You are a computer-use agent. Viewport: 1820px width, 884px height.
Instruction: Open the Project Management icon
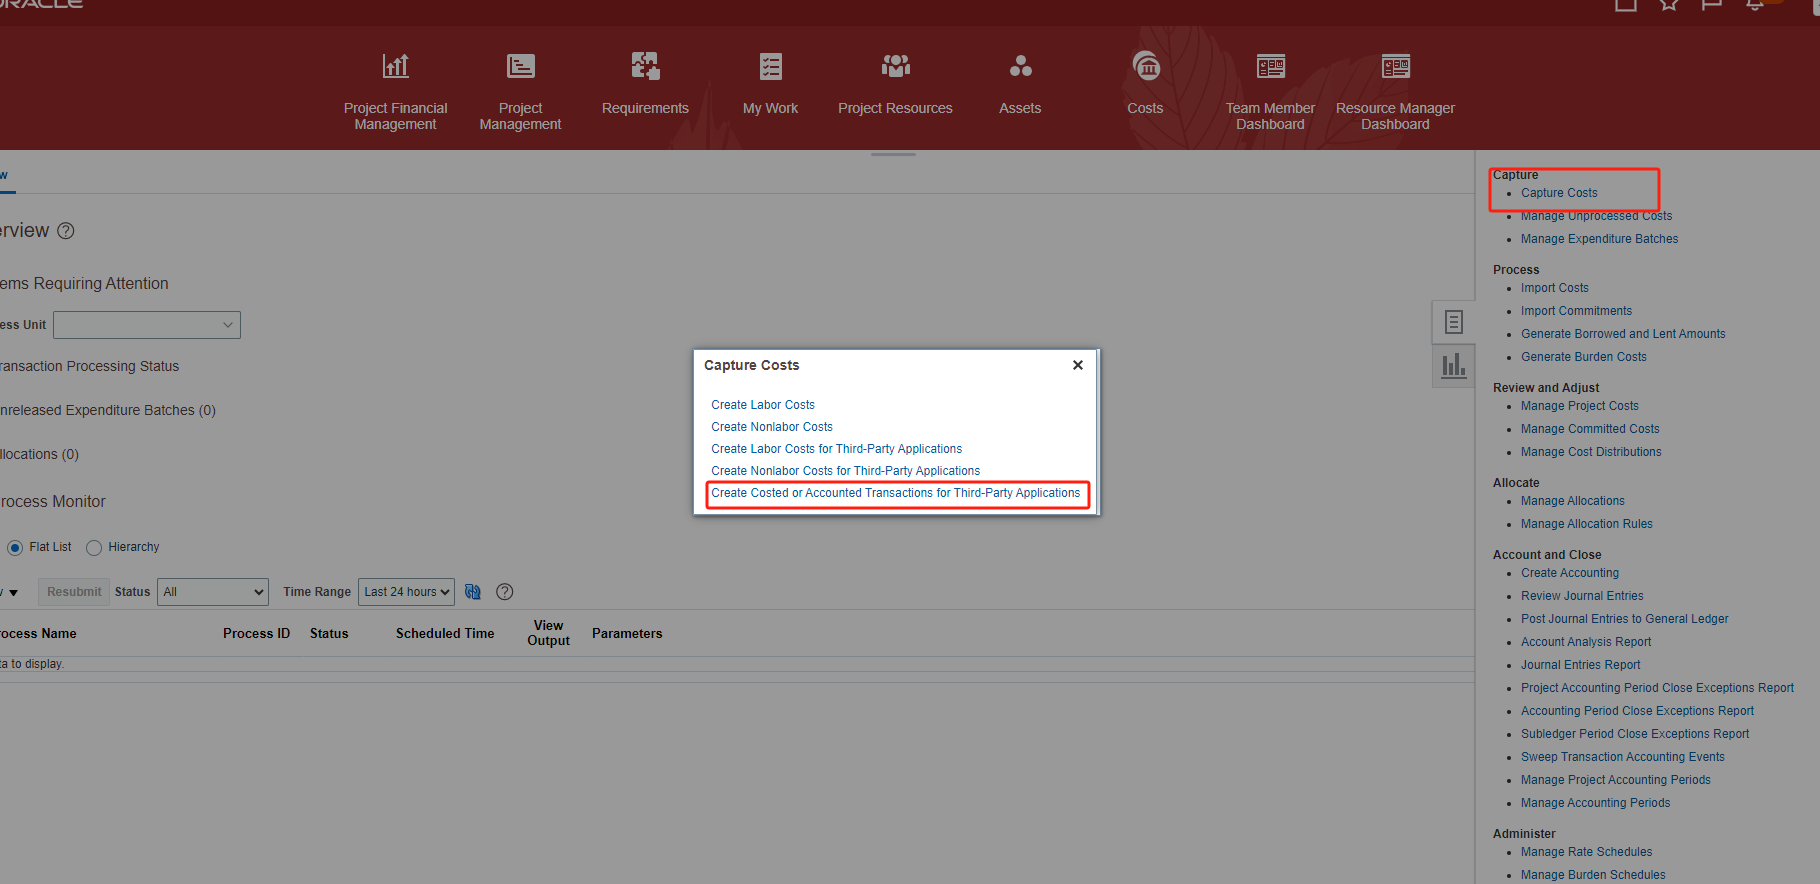[521, 66]
